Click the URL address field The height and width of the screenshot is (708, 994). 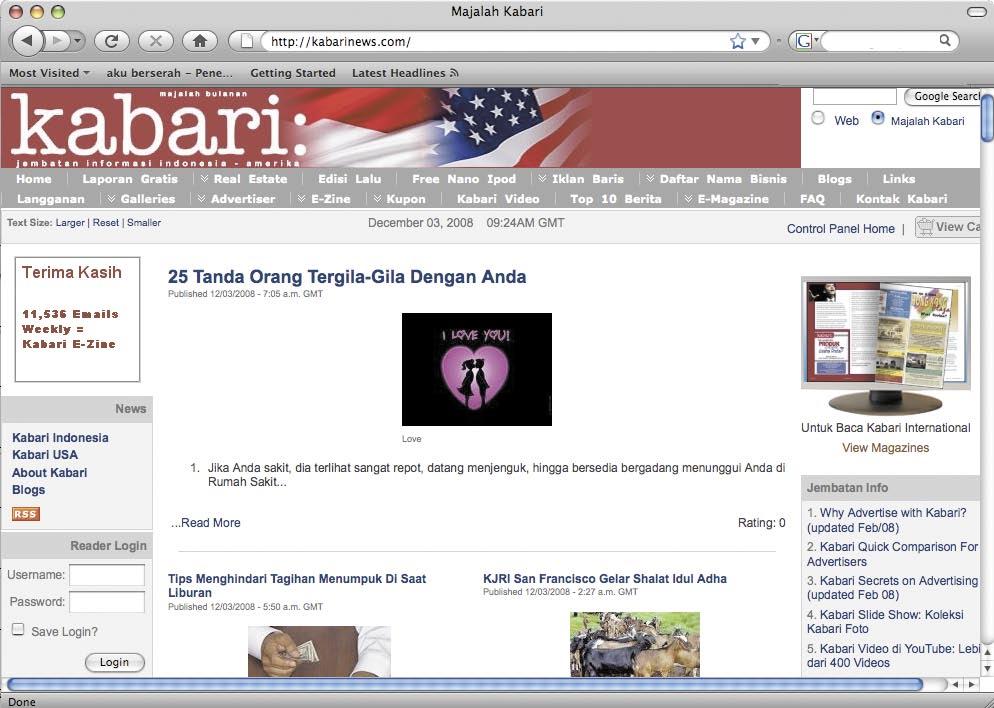[497, 42]
